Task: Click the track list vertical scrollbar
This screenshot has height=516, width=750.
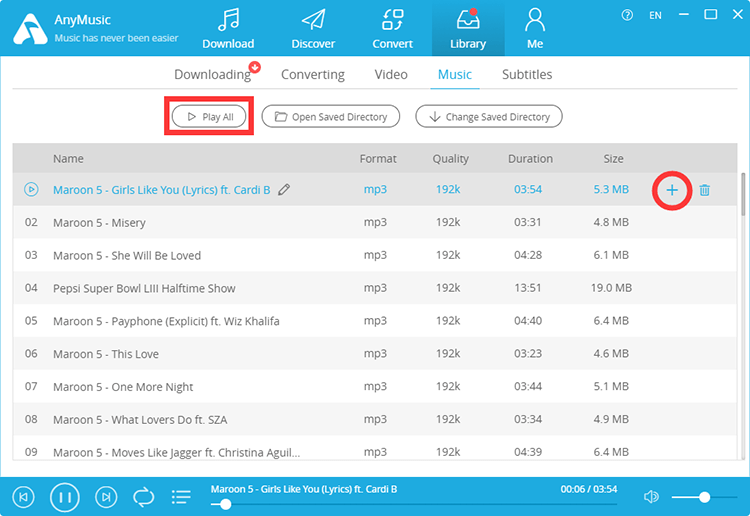Action: (x=743, y=195)
